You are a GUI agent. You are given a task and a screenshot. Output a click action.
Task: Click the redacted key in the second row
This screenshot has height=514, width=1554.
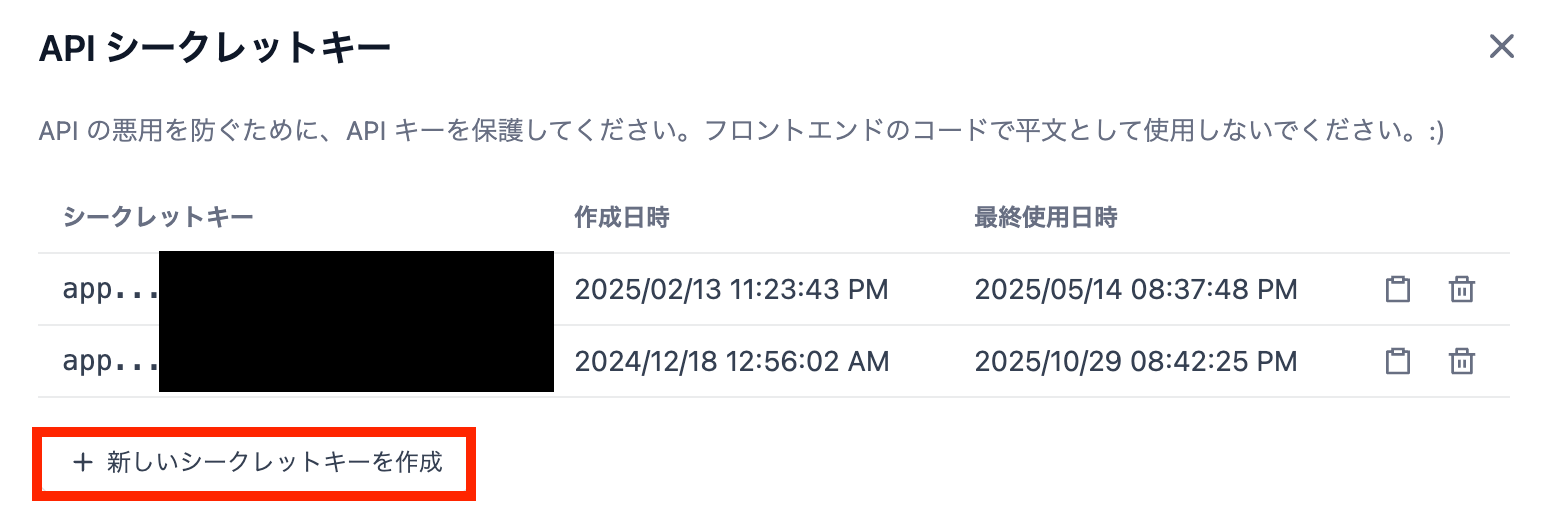(356, 360)
